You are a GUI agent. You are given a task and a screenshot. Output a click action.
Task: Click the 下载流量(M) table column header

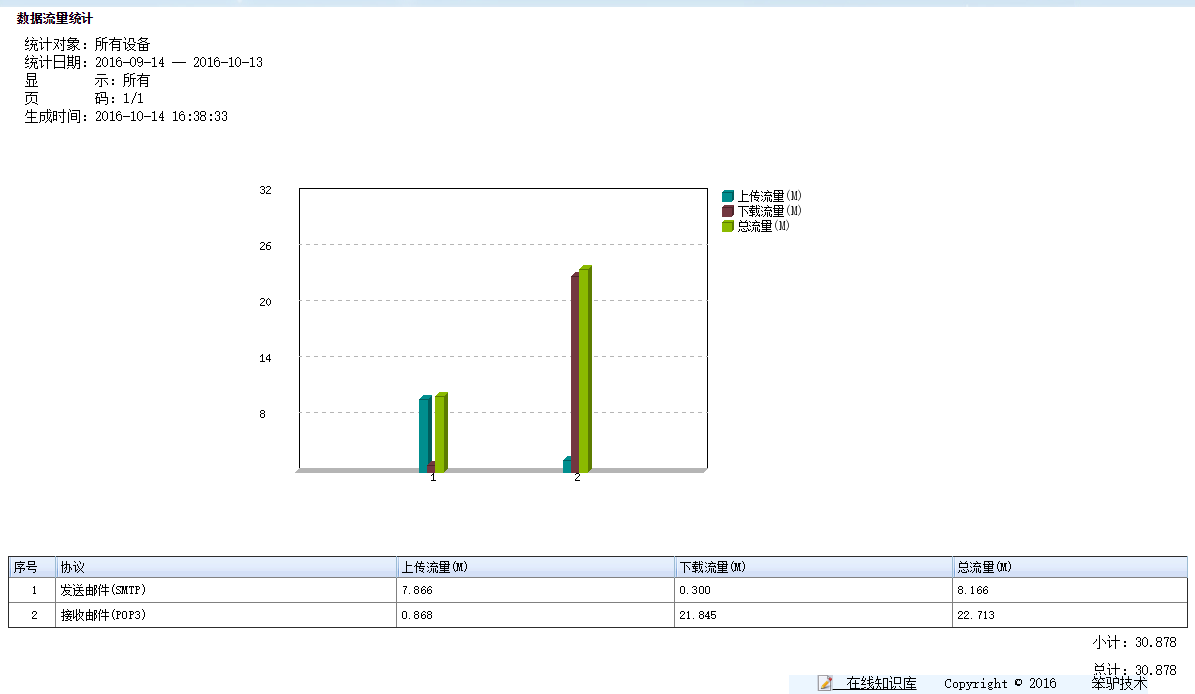[x=713, y=567]
